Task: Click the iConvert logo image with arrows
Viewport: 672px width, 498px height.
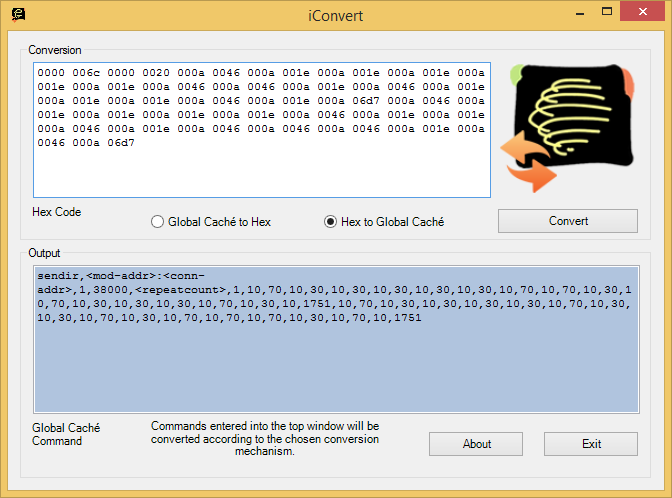Action: click(567, 128)
